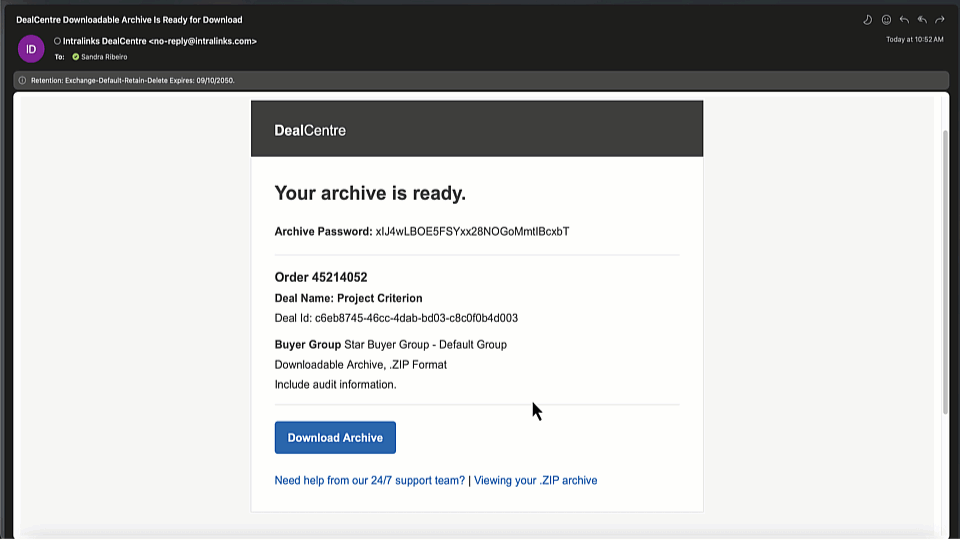Click 'Downloadable Archive, .ZIP Format' line
Image resolution: width=960 pixels, height=540 pixels.
(x=361, y=365)
